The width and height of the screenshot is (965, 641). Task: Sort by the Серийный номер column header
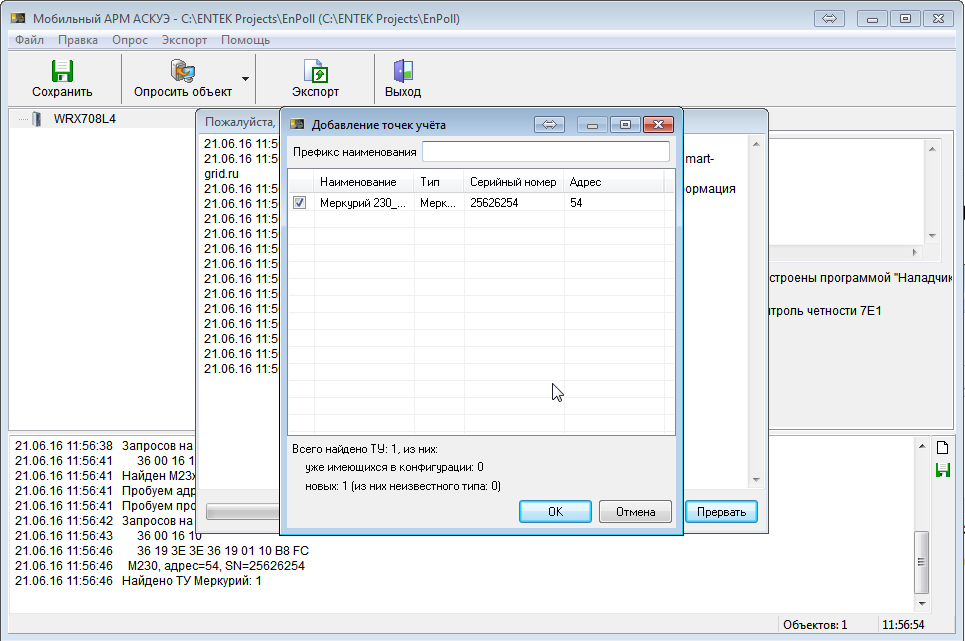pyautogui.click(x=514, y=182)
